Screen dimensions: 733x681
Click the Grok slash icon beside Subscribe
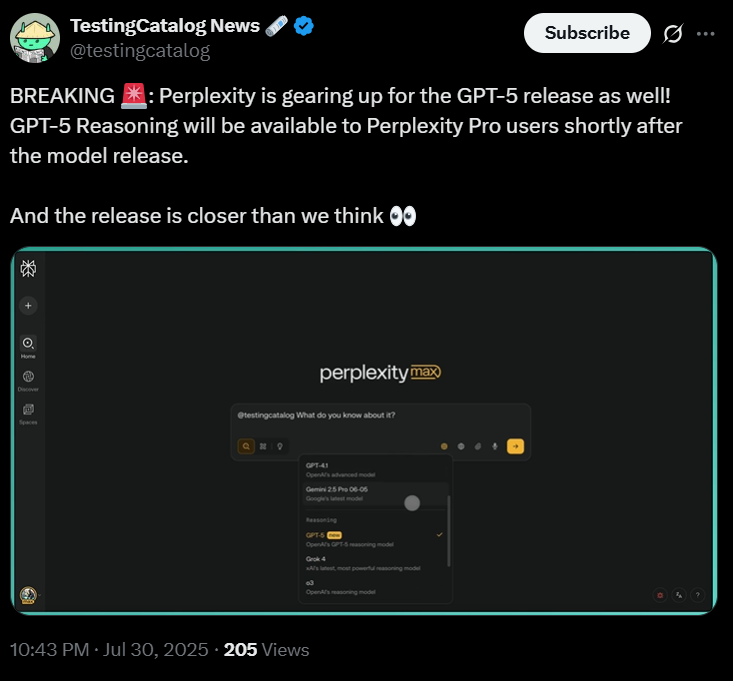673,33
